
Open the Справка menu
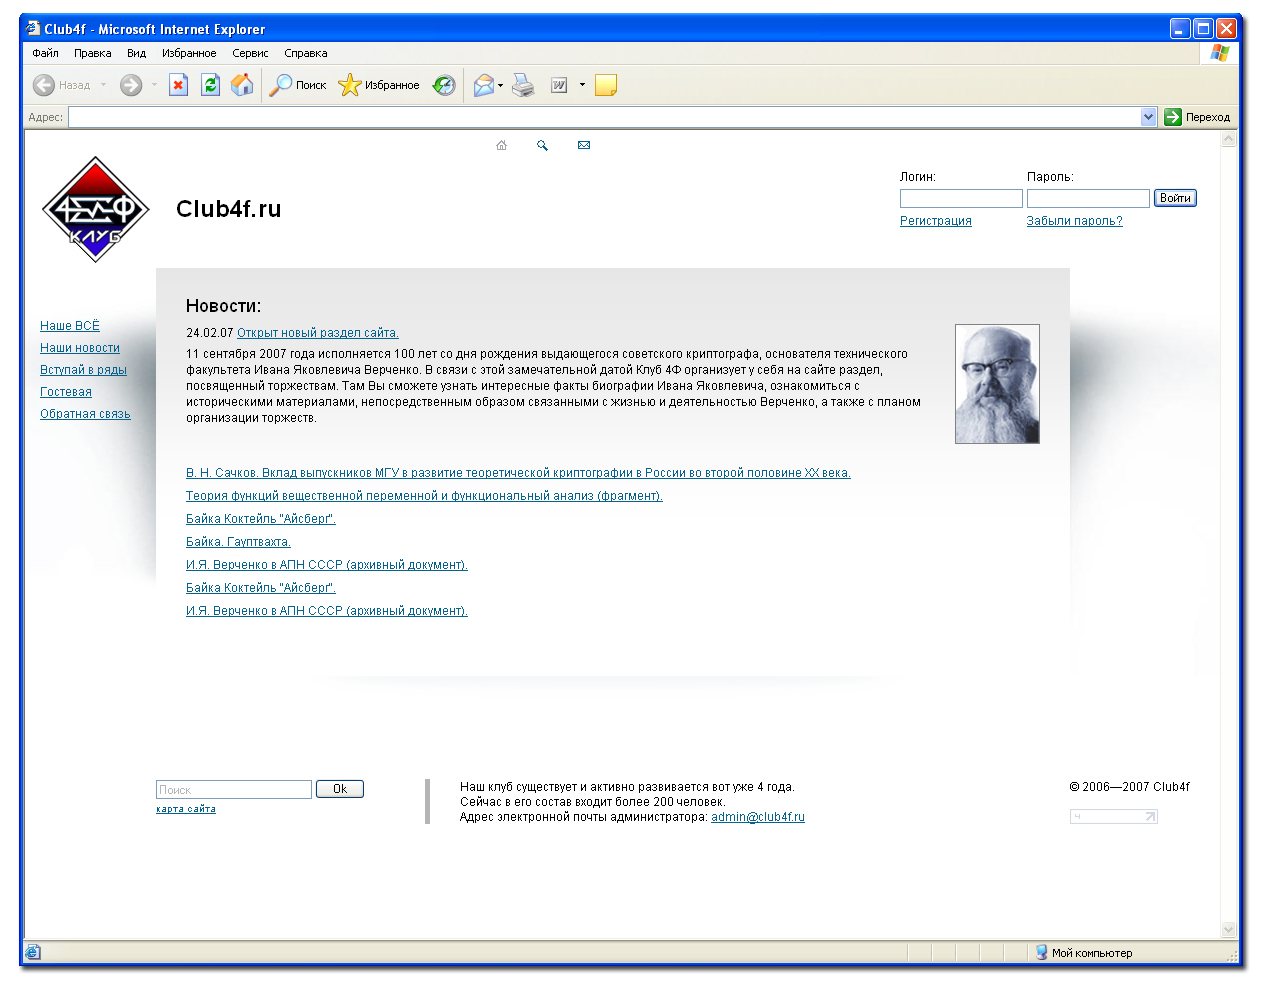point(305,53)
